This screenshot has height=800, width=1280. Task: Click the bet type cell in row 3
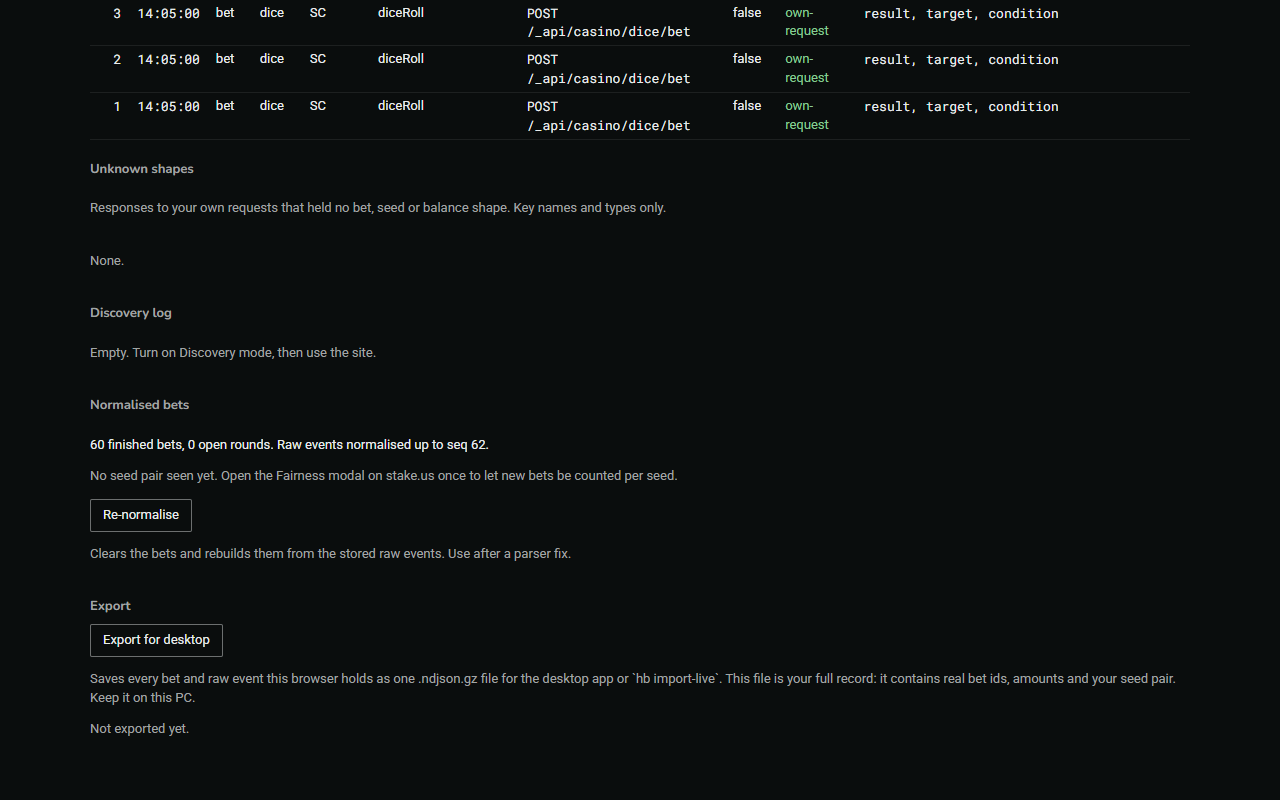(225, 13)
